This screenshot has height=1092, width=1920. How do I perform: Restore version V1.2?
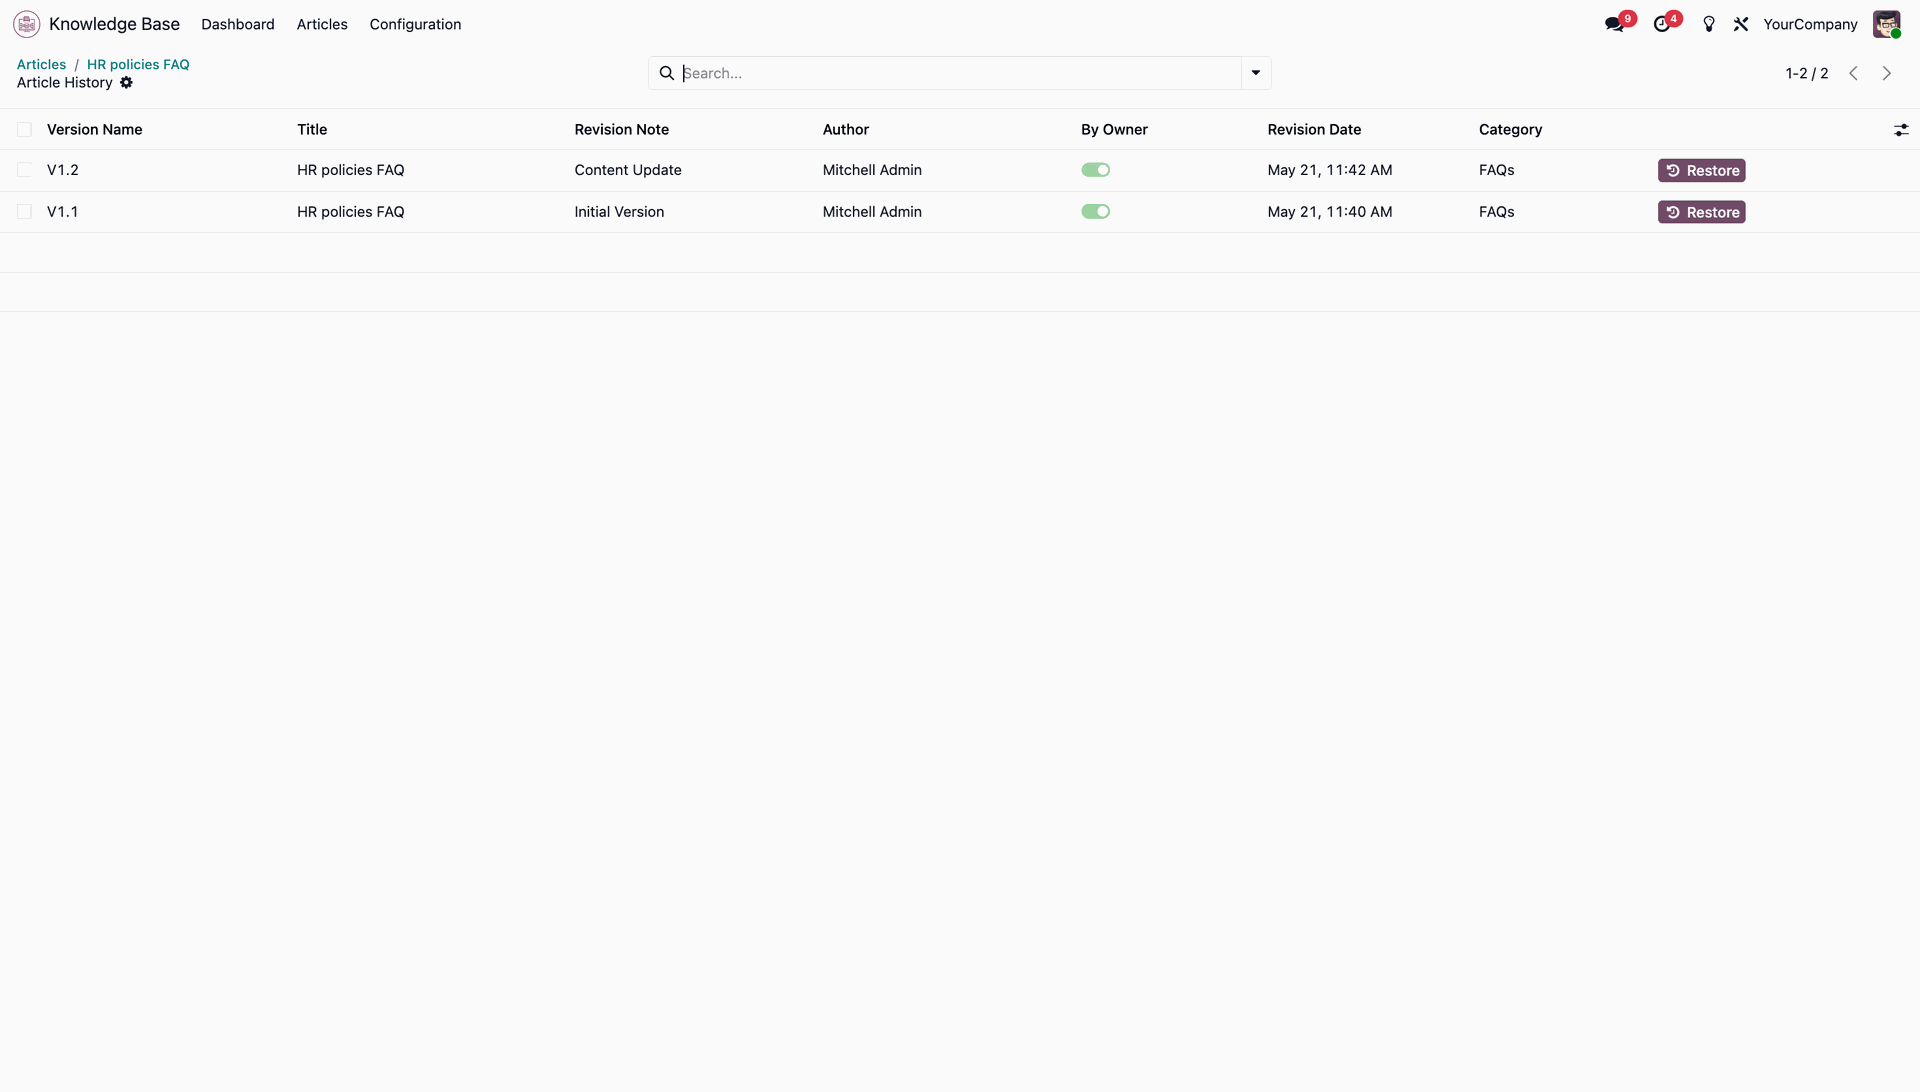[1701, 171]
